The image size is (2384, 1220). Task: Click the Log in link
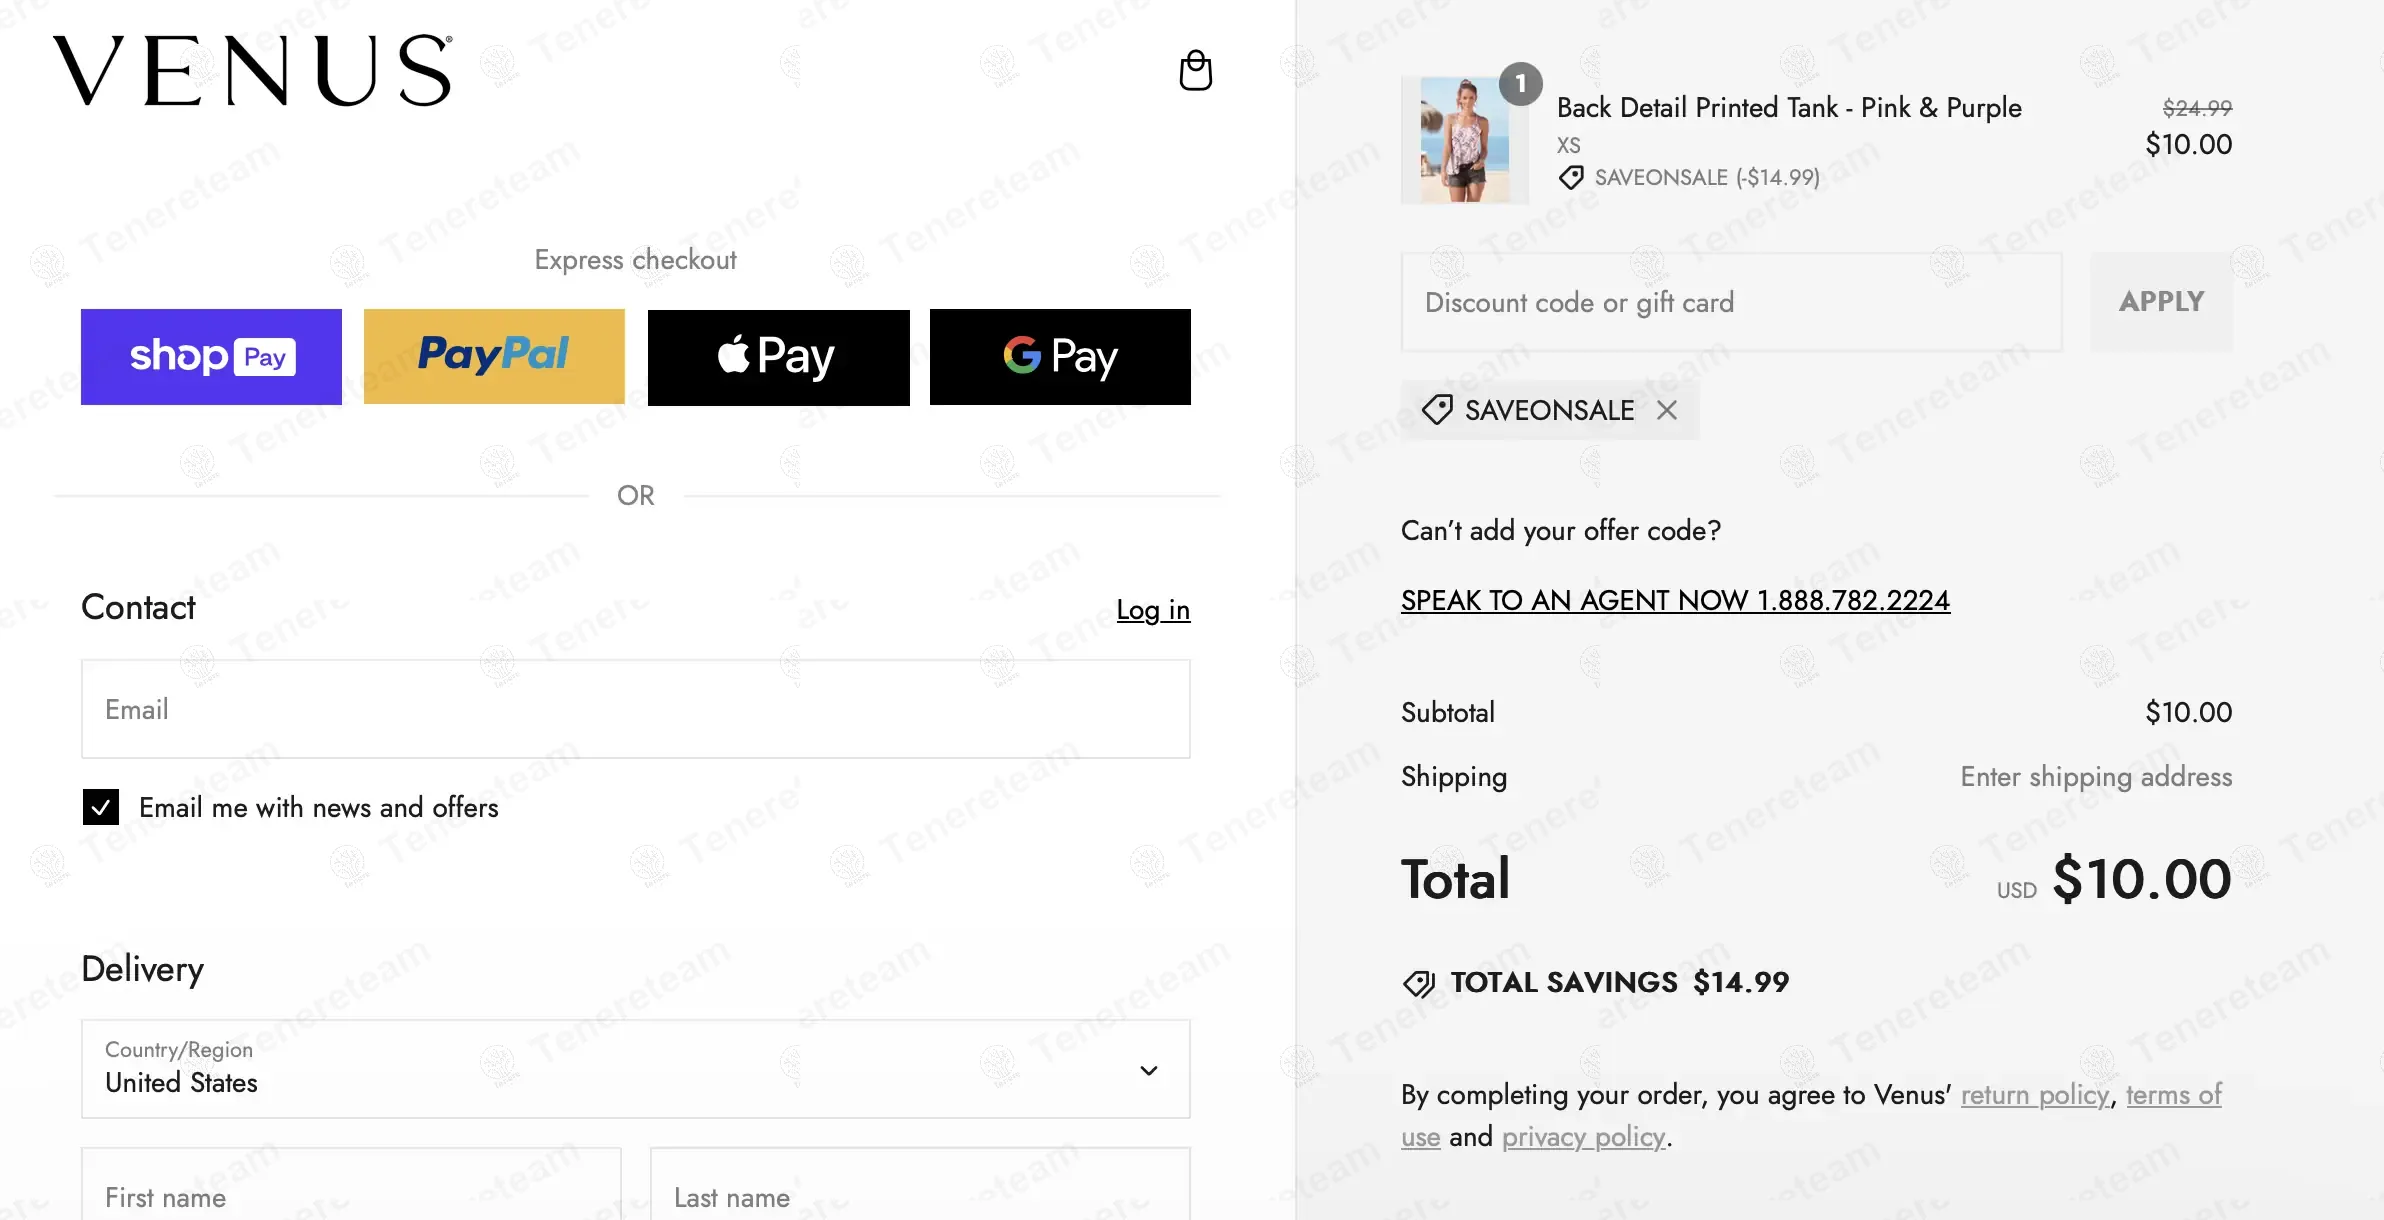1153,610
